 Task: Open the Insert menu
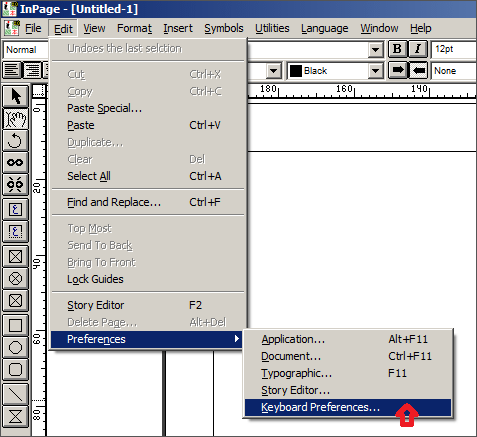pos(178,28)
